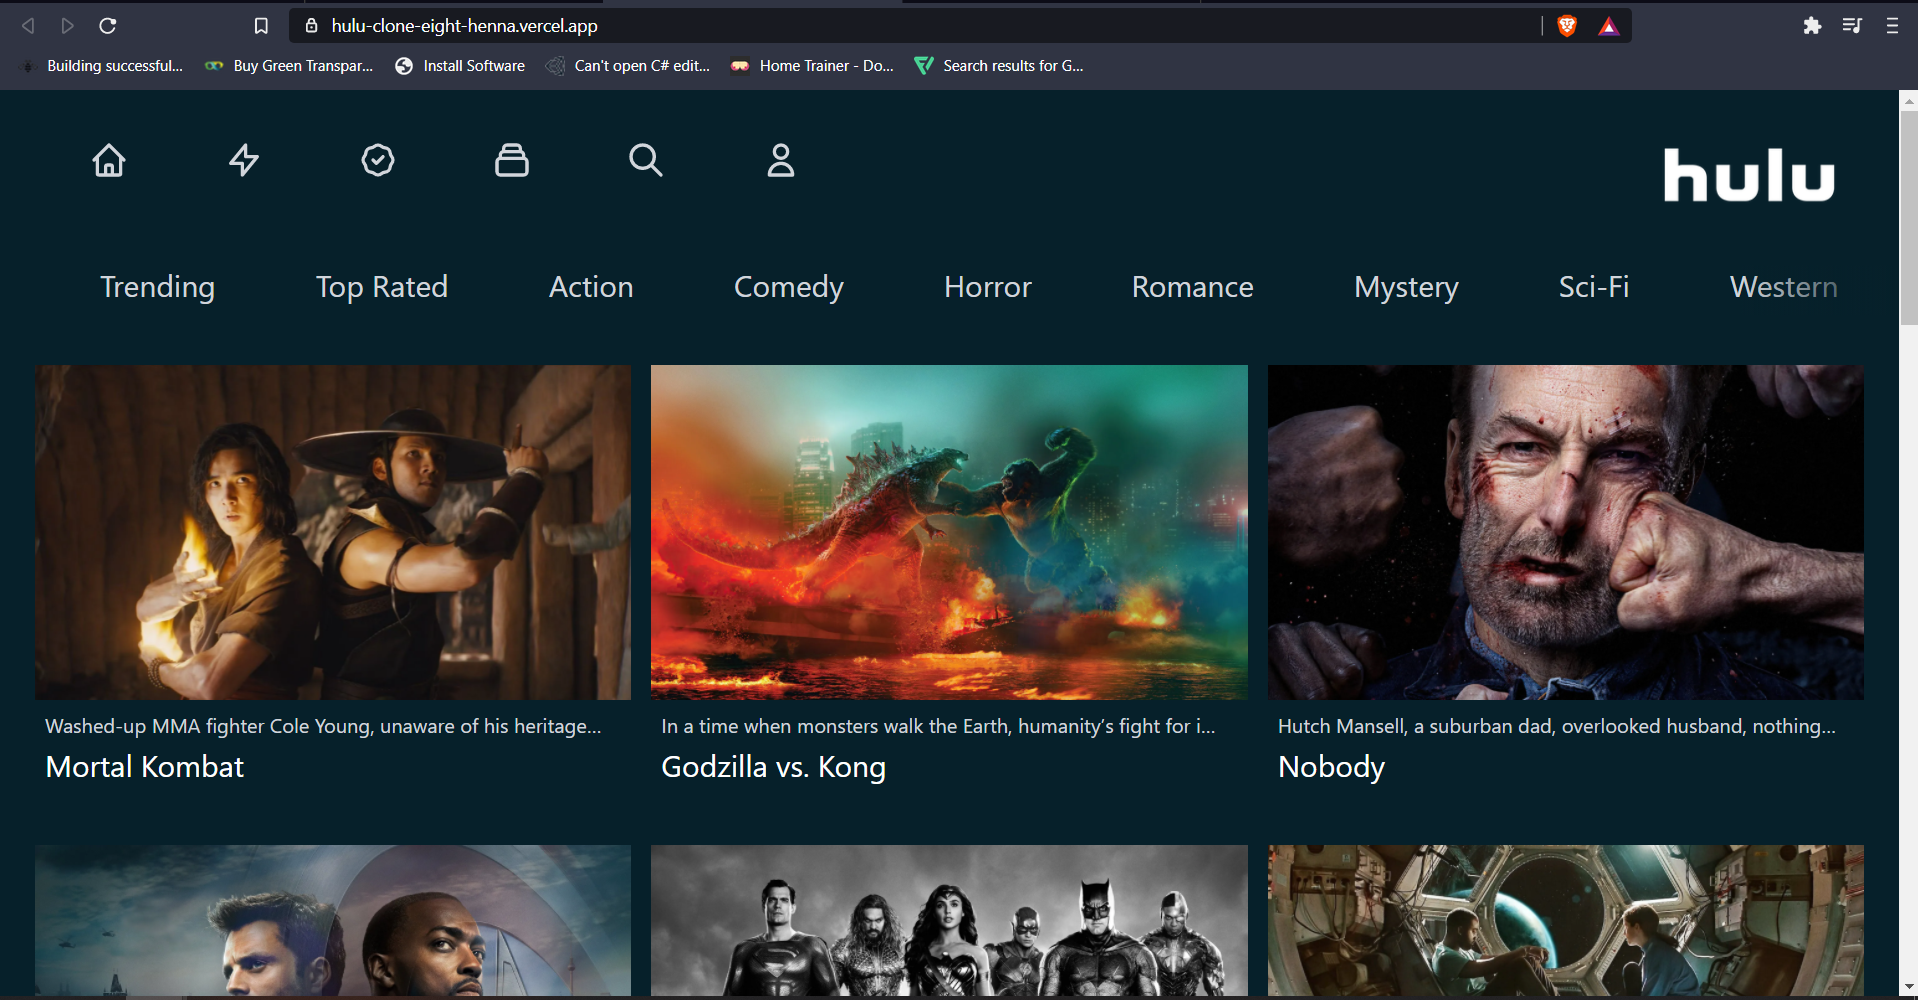Select the Verified badge check icon
Viewport: 1918px width, 1000px height.
tap(378, 160)
